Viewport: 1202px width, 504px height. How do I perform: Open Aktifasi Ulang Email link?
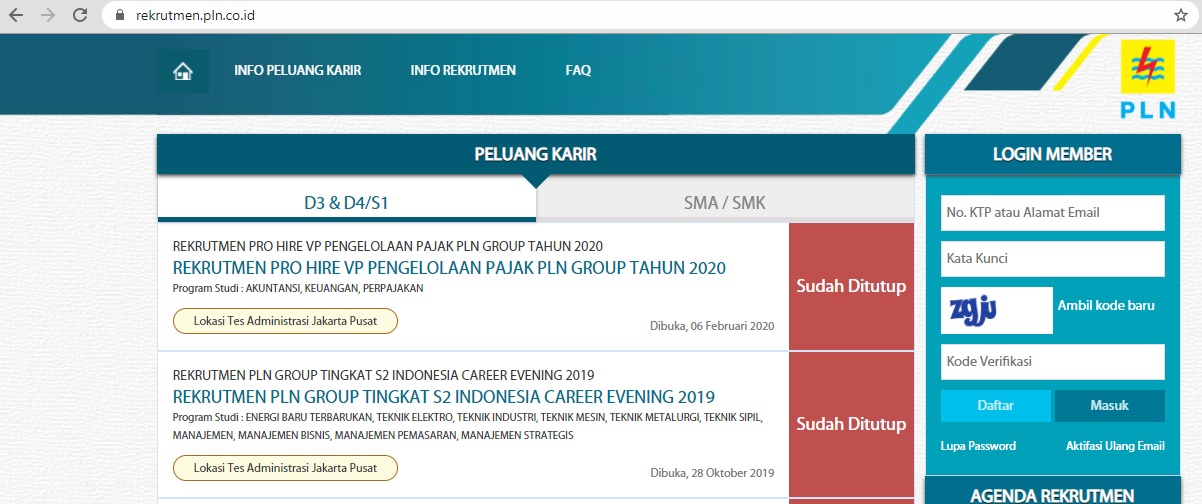tap(1115, 446)
